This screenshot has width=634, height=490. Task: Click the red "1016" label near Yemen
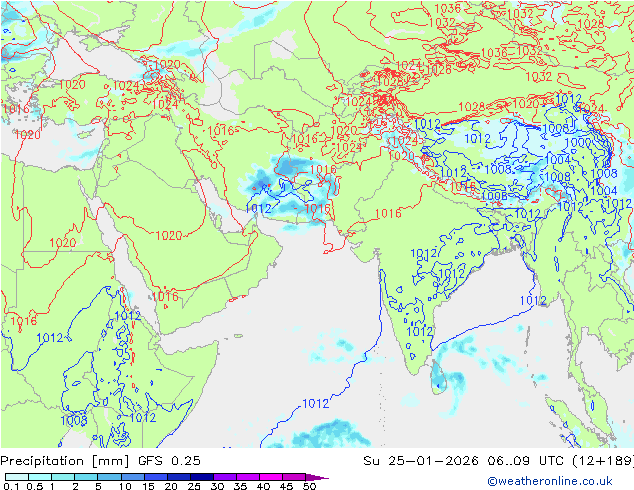(165, 297)
